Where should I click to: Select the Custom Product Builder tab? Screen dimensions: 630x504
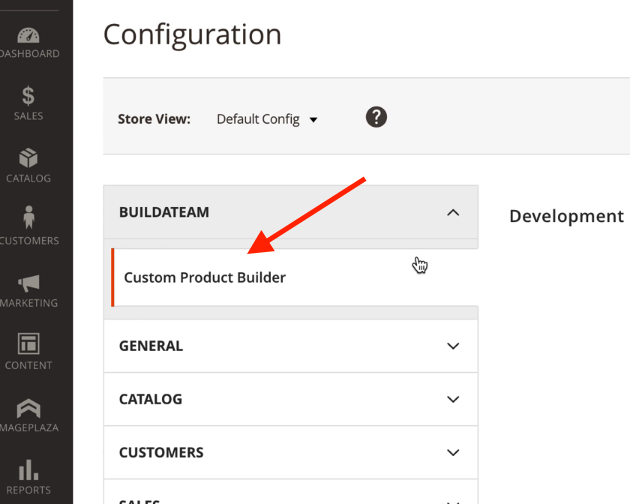click(295, 277)
